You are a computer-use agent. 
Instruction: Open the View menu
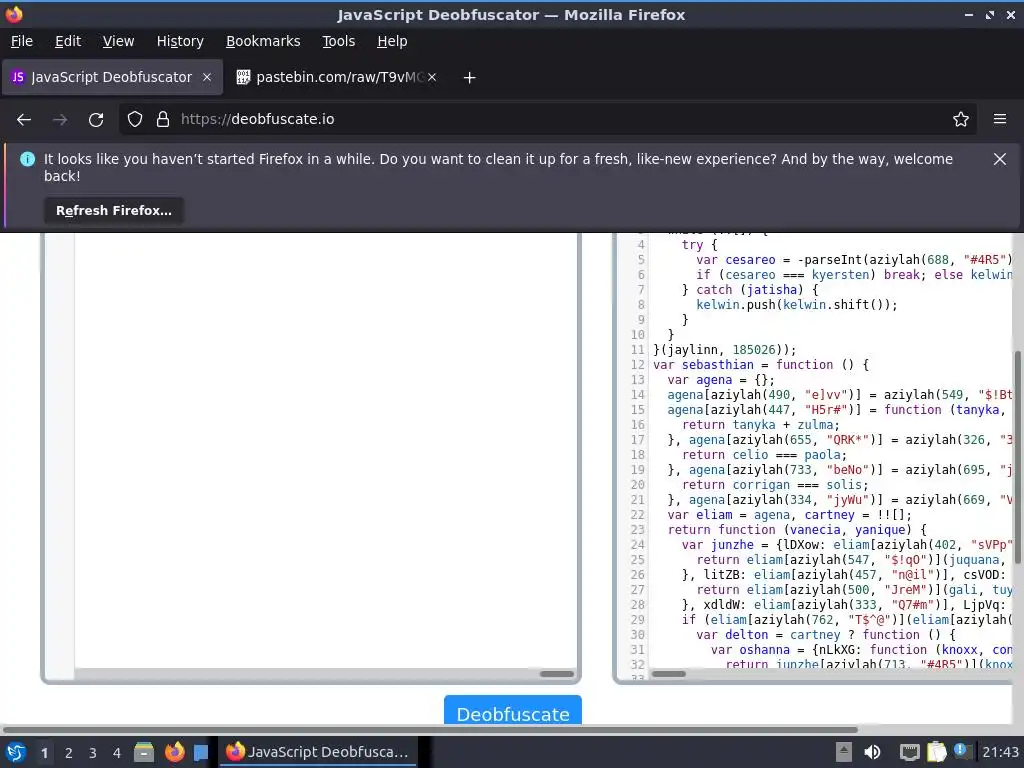(118, 41)
